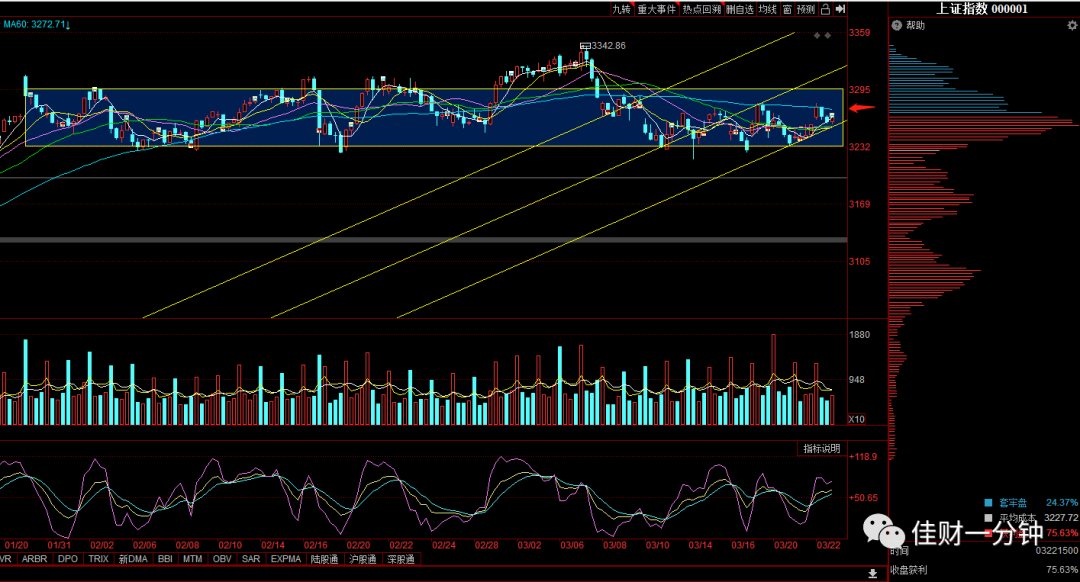Toggle the 均线 moving average display
The width and height of the screenshot is (1080, 582).
[767, 9]
